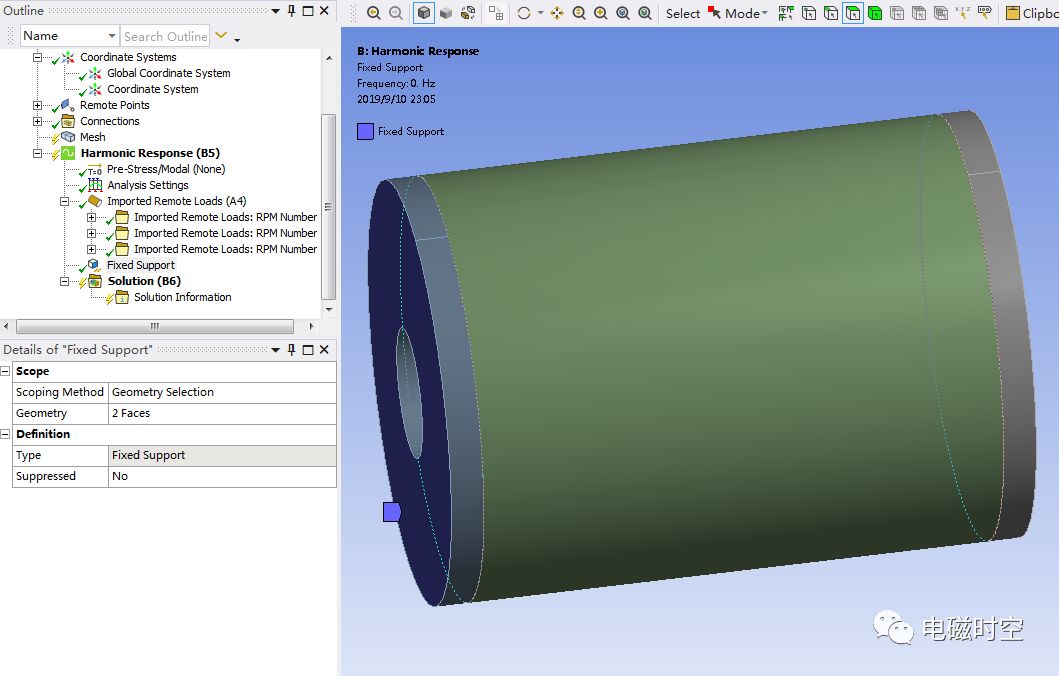The image size is (1059, 676).
Task: Click the Geometry Selection scoping value
Action: pyautogui.click(x=222, y=392)
